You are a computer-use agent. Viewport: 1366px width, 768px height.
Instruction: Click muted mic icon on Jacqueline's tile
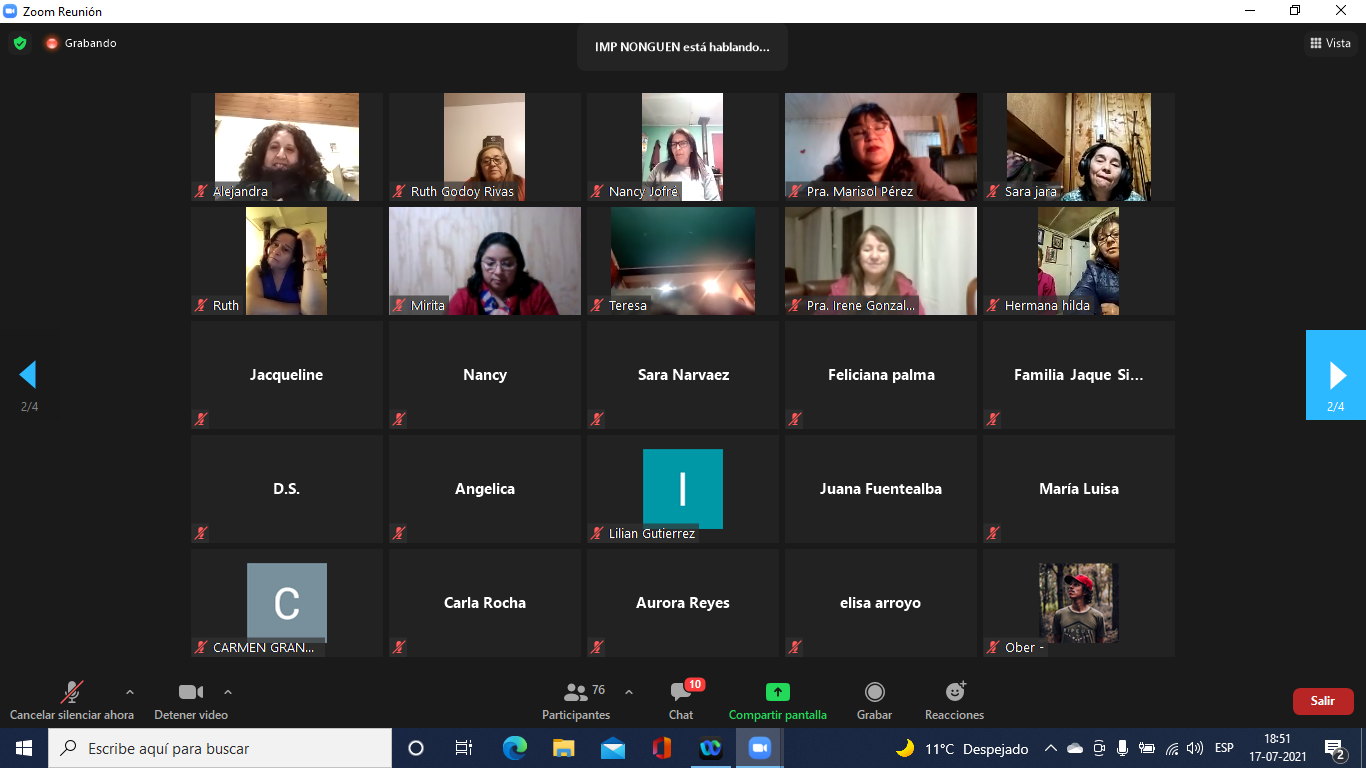[x=201, y=419]
